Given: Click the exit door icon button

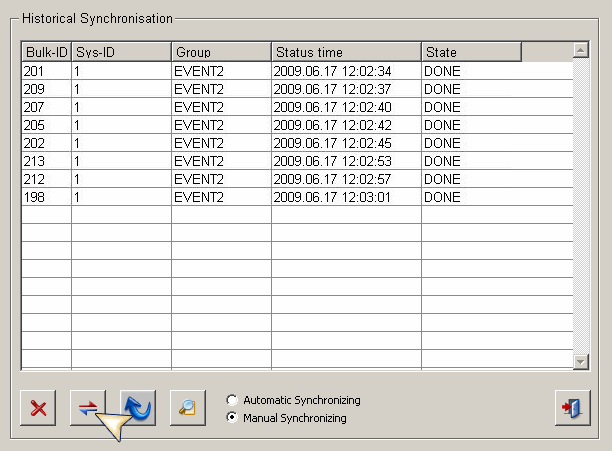Looking at the screenshot, I should [x=572, y=408].
